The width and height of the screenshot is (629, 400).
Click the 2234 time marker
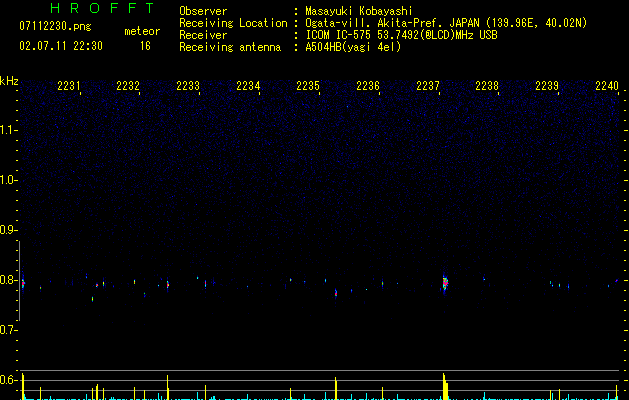tap(248, 86)
